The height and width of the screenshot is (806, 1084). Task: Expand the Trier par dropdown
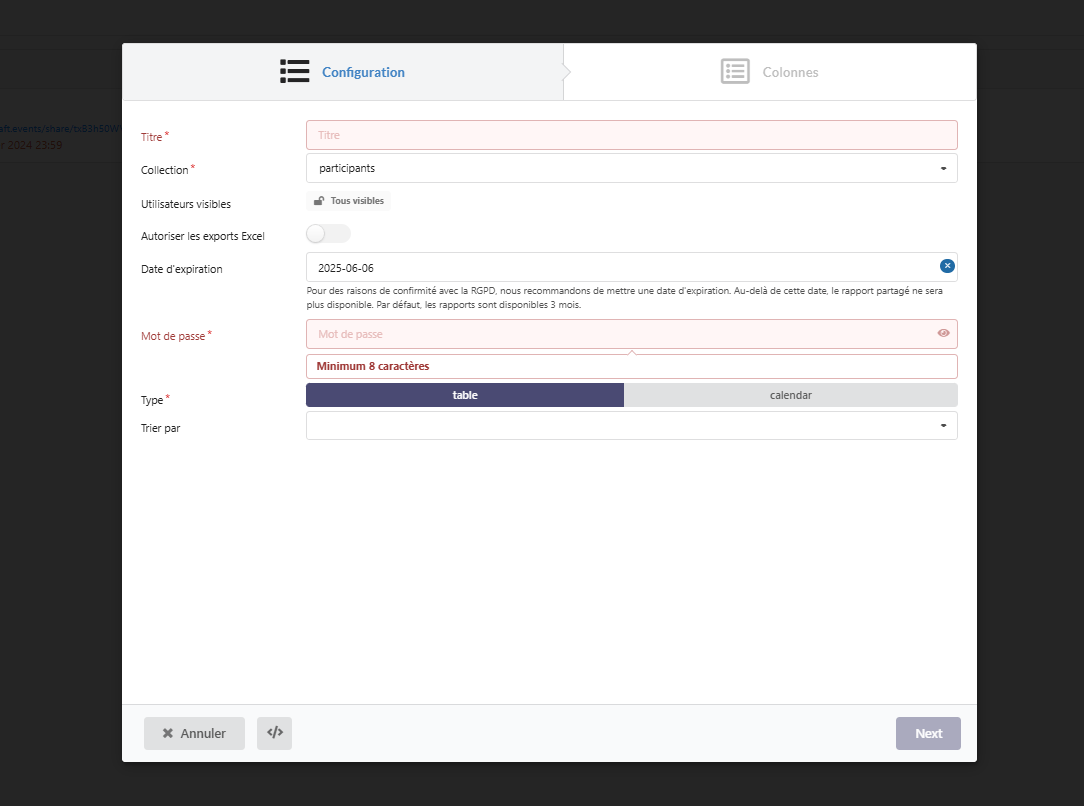(x=631, y=426)
